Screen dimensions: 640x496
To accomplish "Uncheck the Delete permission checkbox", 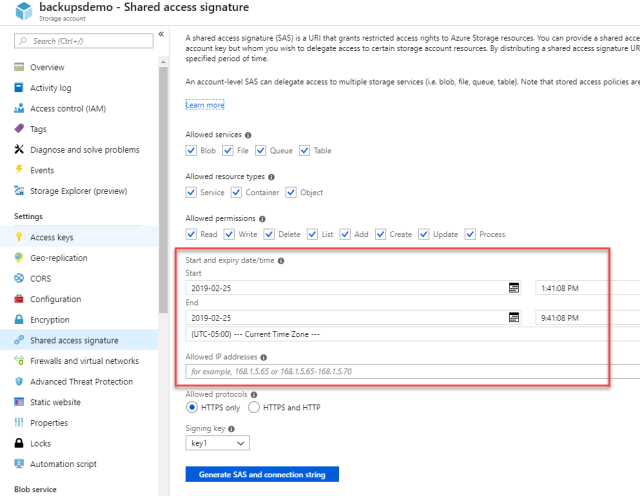I will pyautogui.click(x=268, y=234).
